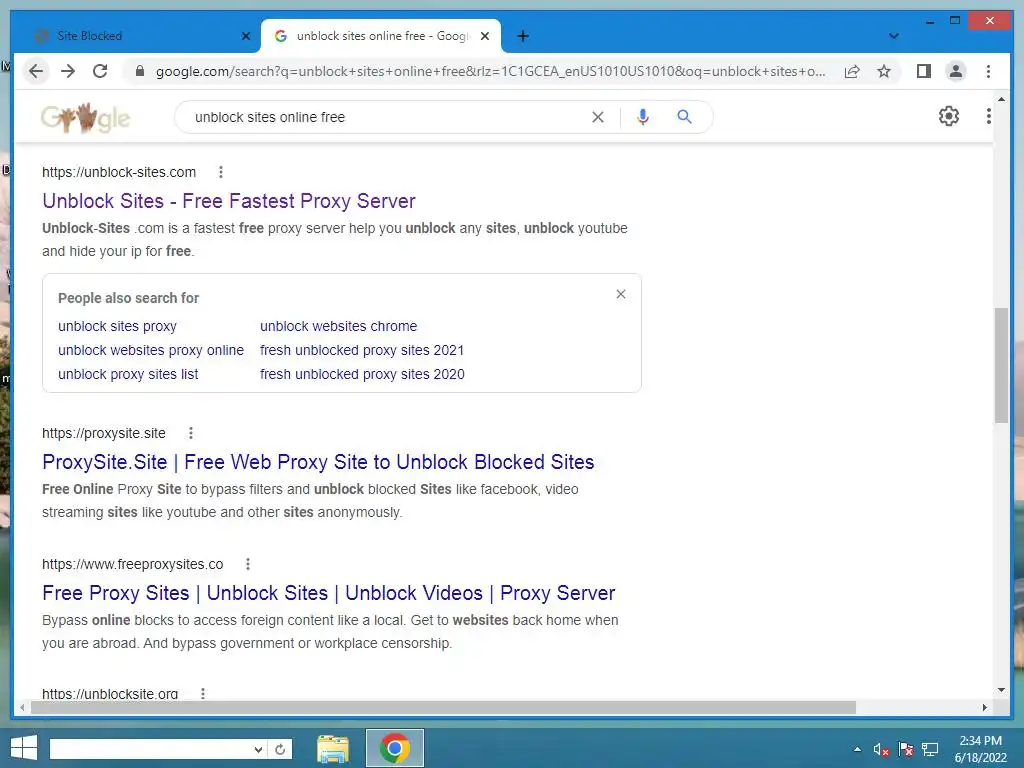The height and width of the screenshot is (768, 1024).
Task: Open the Chrome side panel
Action: point(923,71)
